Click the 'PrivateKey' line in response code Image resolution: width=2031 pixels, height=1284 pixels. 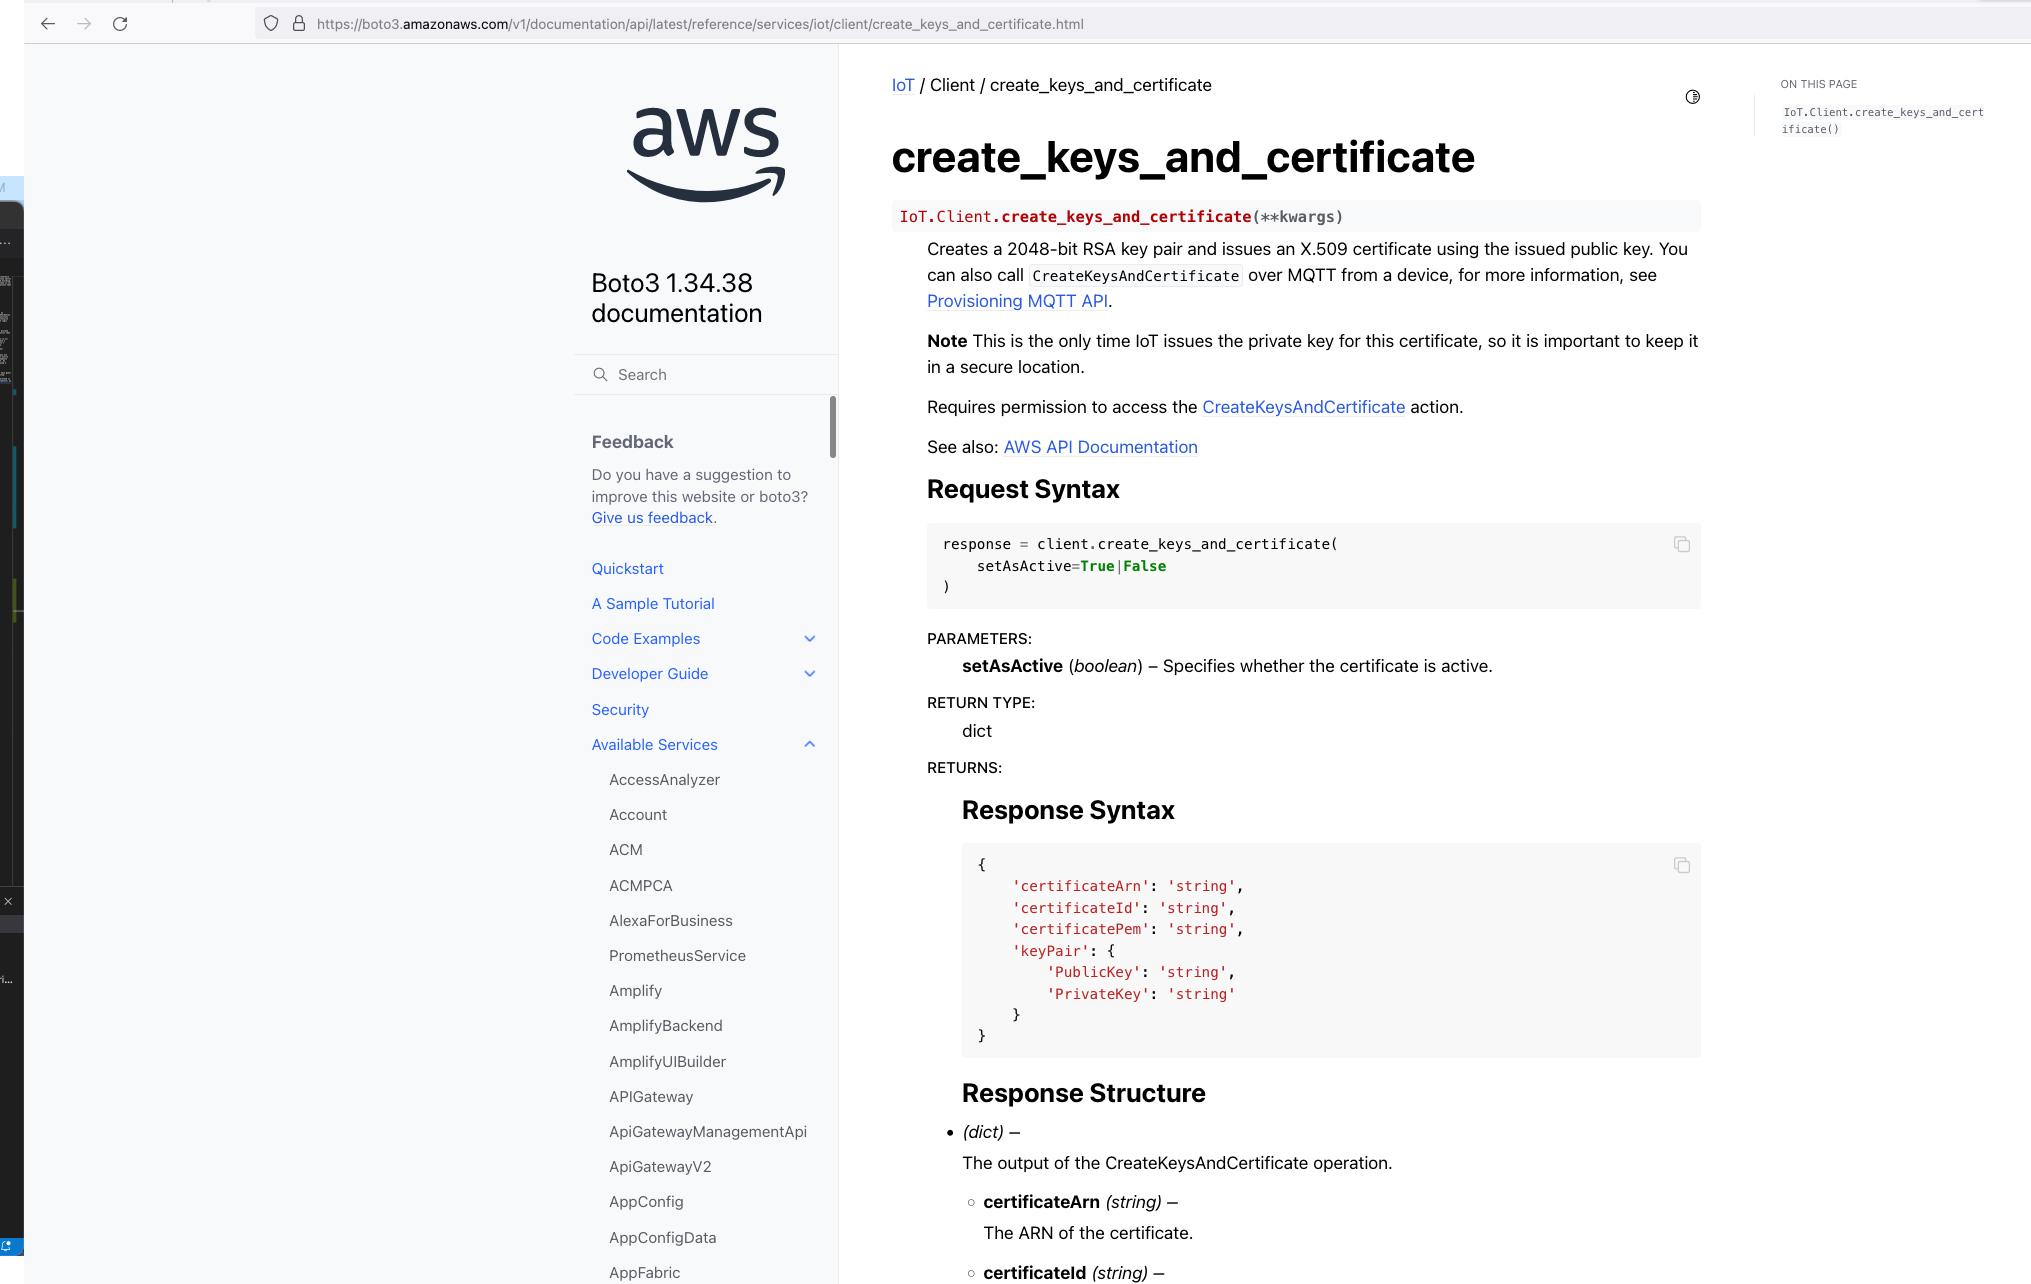coord(1141,994)
